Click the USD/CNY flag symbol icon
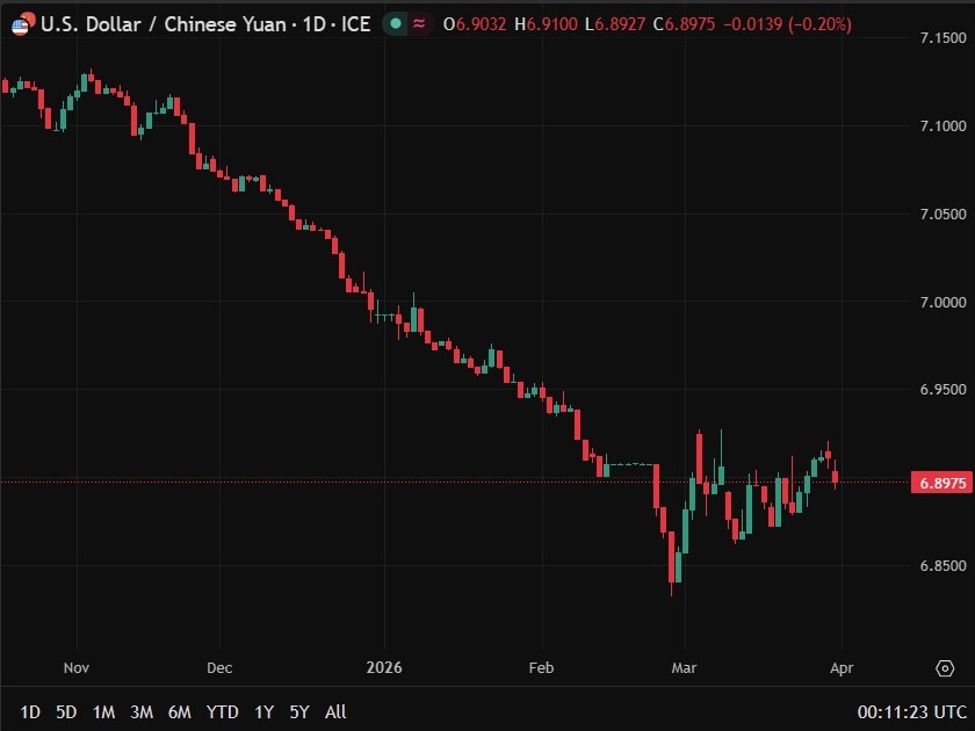 [21, 23]
